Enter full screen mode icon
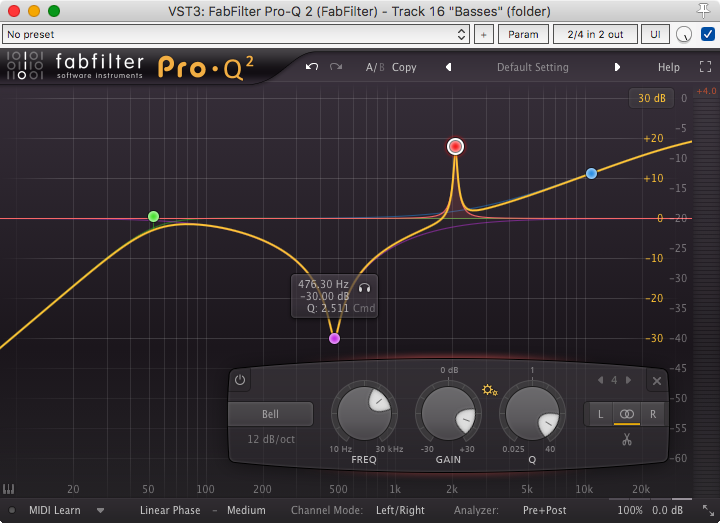Screen dimensions: 720x523 tap(705, 67)
